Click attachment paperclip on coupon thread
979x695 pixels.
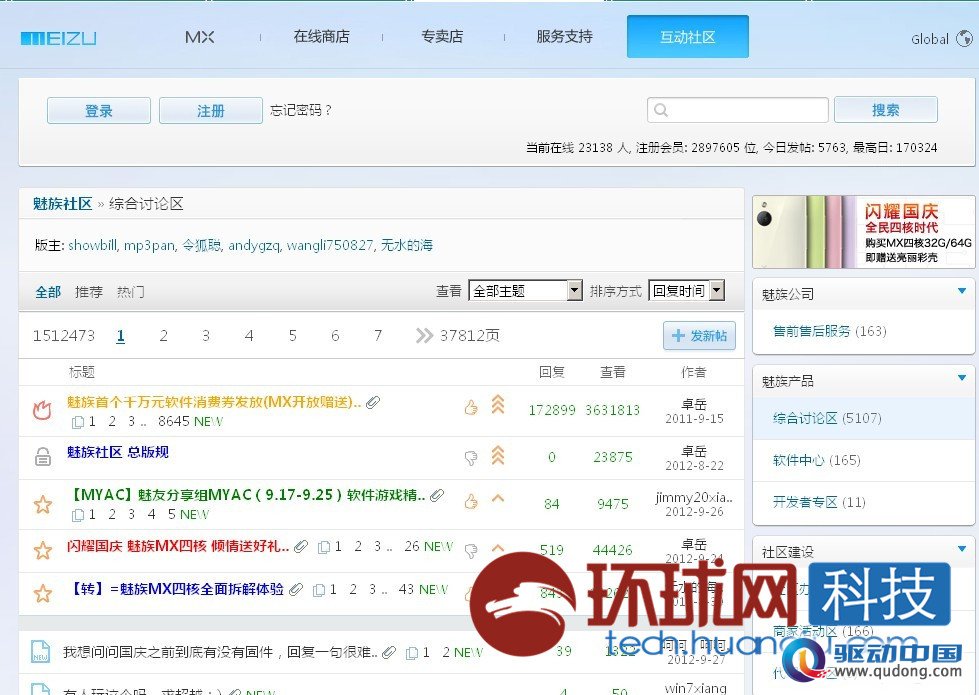point(373,403)
